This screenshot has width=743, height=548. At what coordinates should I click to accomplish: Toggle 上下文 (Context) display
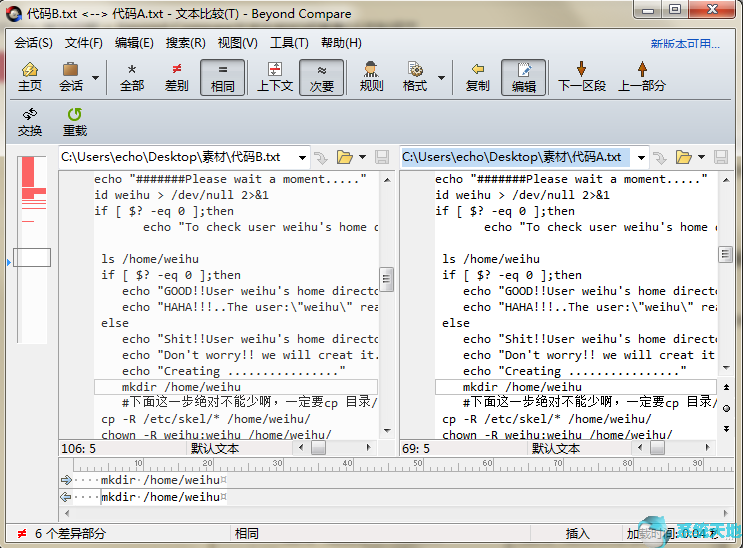click(274, 77)
